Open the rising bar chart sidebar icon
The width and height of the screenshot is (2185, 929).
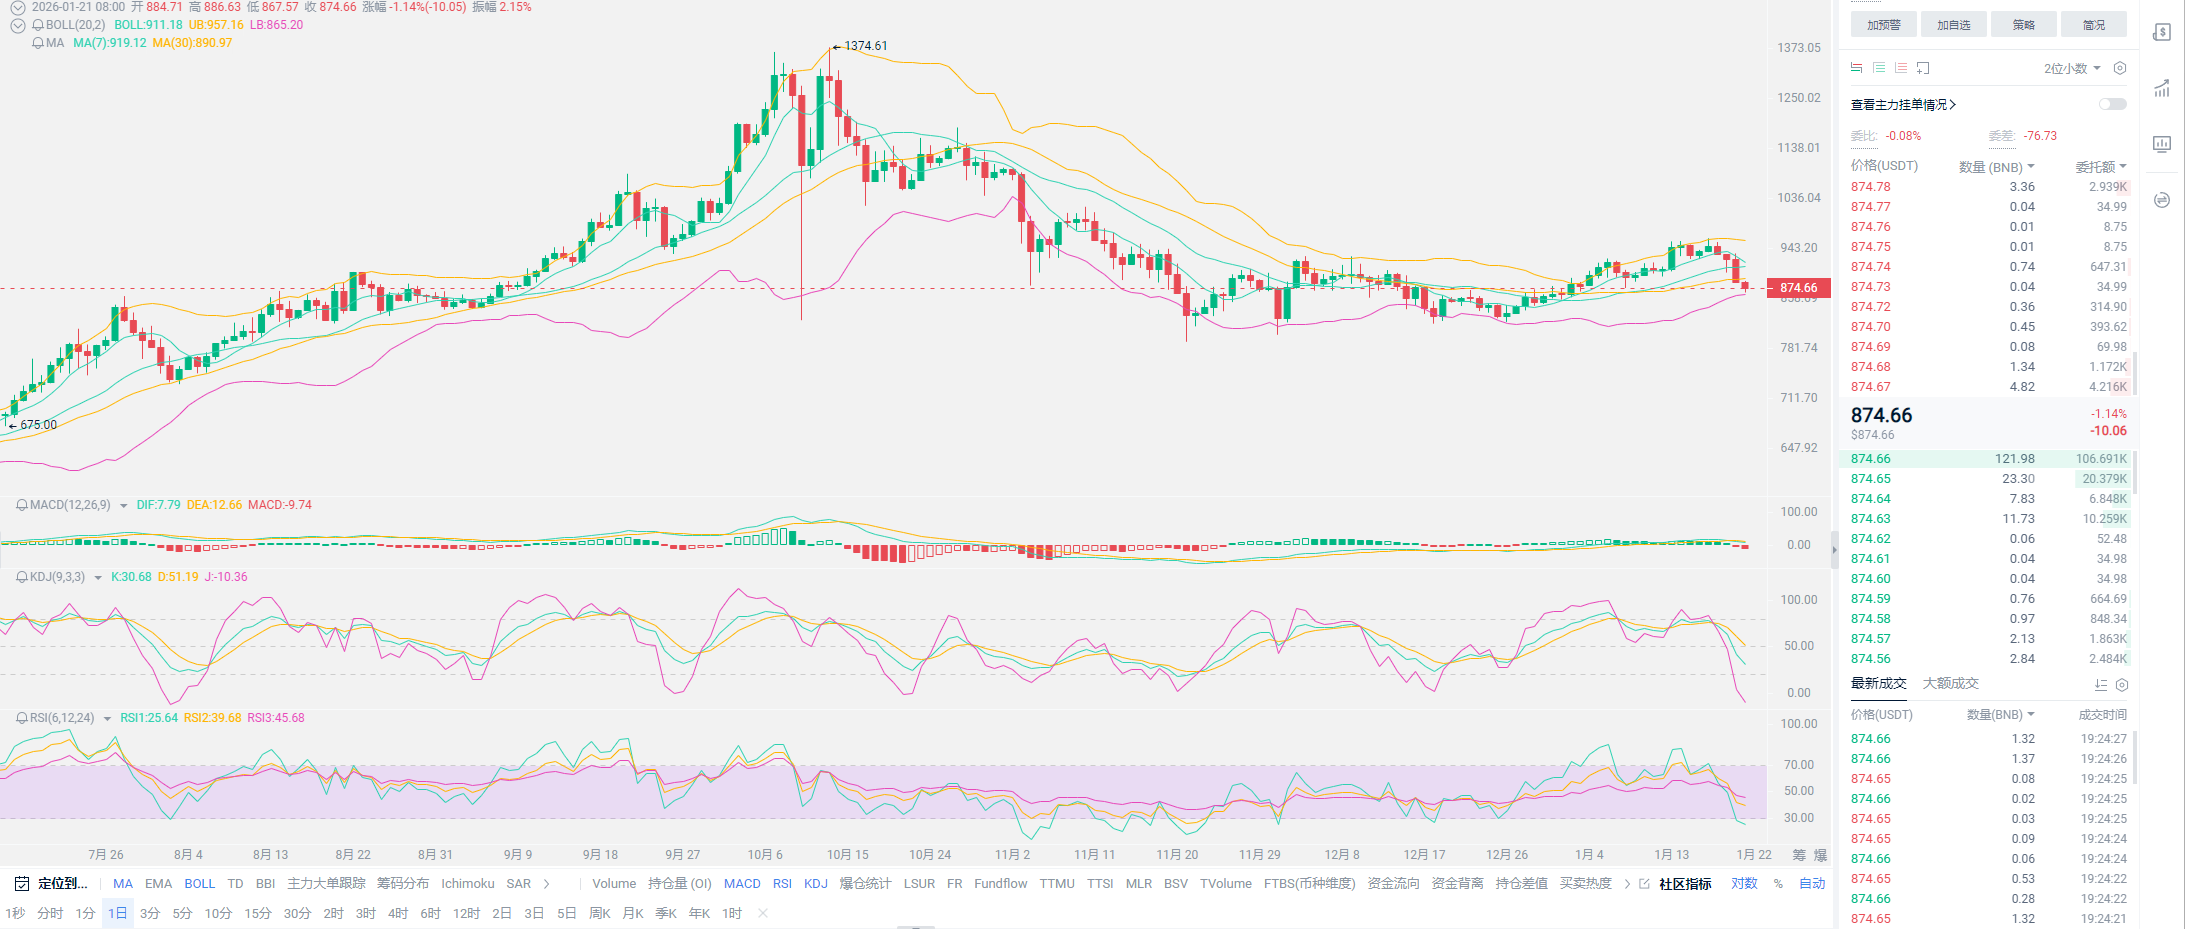(x=2162, y=88)
